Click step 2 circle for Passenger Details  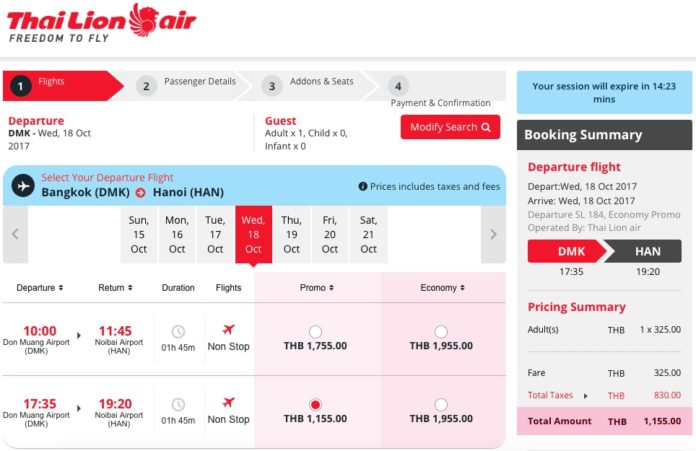coord(146,86)
